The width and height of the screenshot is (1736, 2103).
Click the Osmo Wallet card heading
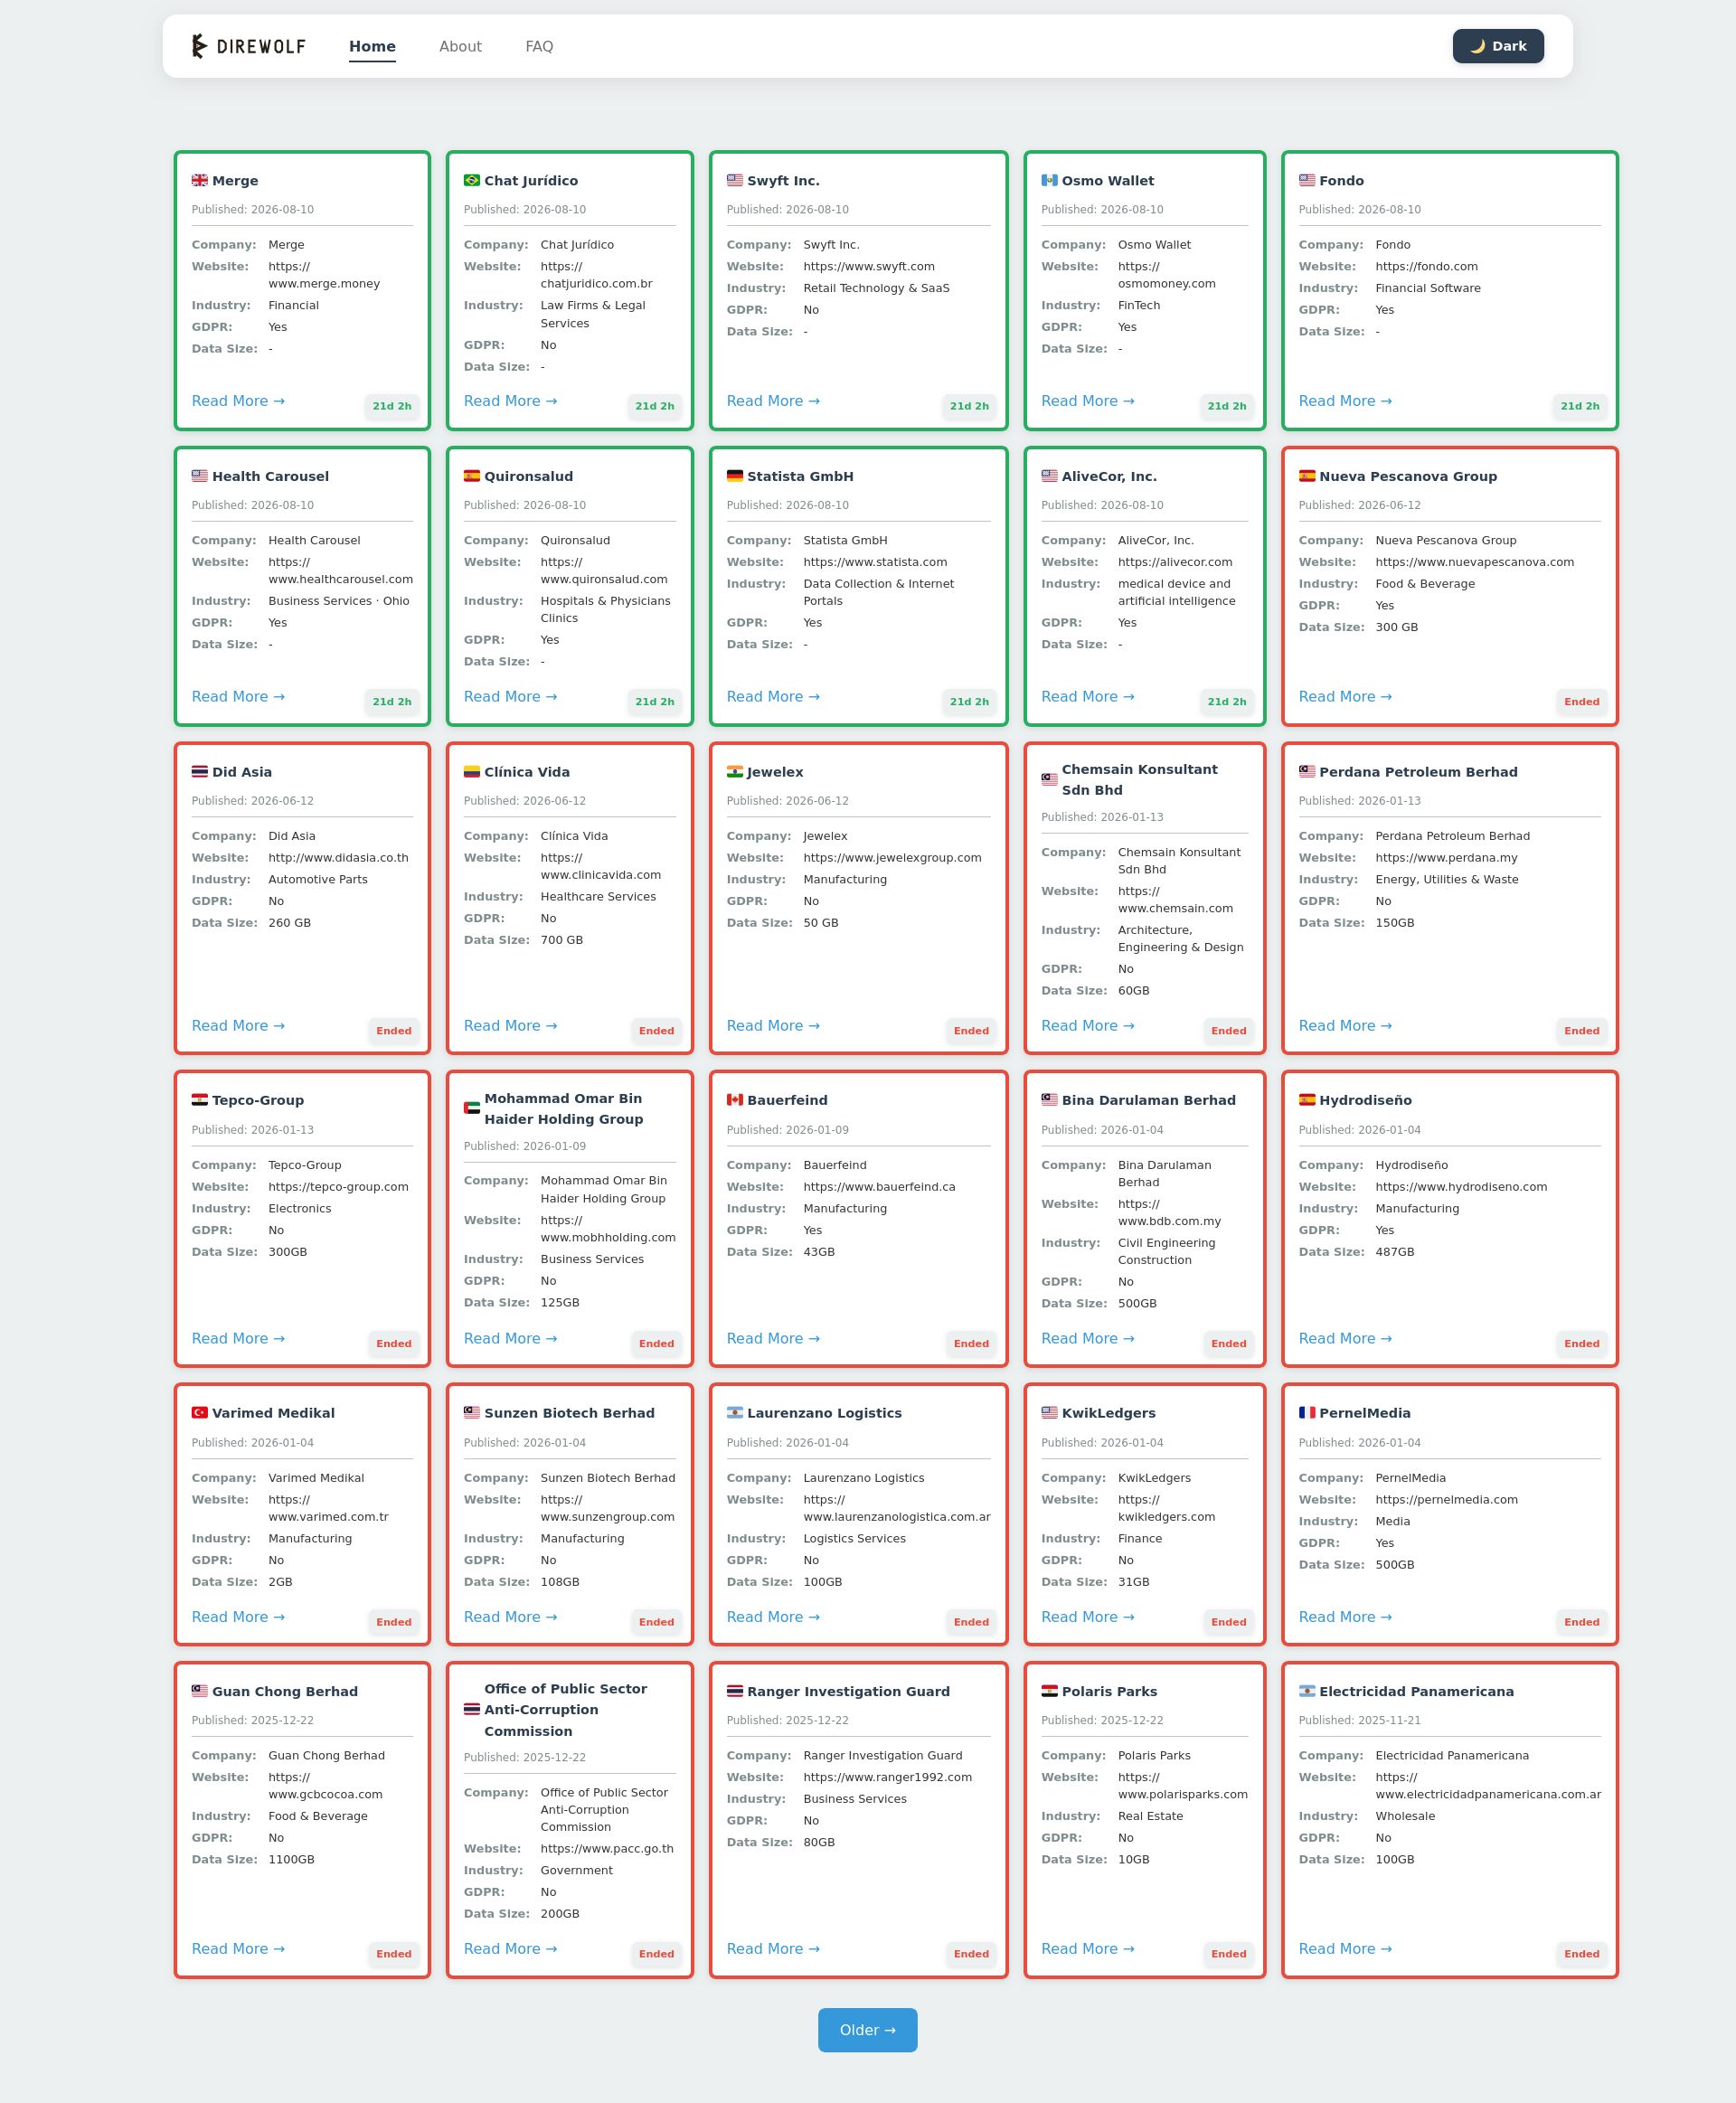[1108, 181]
